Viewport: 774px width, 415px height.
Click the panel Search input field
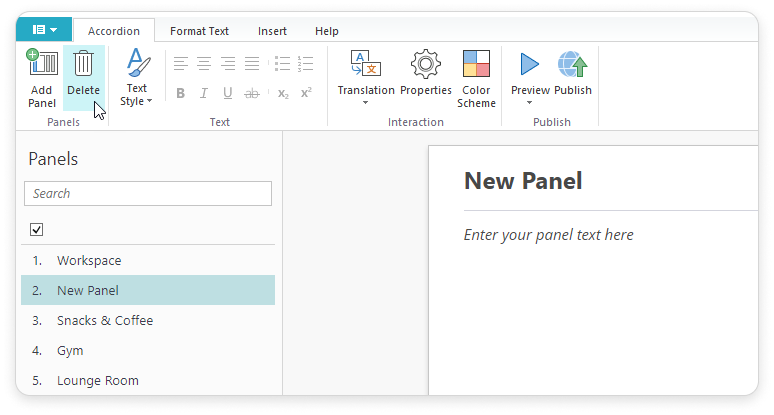point(148,193)
